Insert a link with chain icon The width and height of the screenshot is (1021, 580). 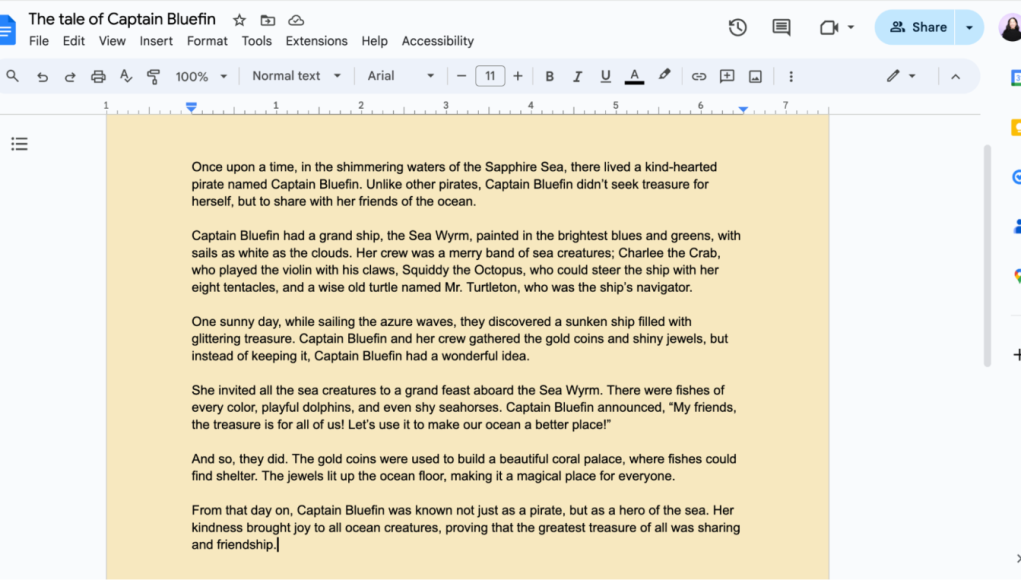pos(699,77)
